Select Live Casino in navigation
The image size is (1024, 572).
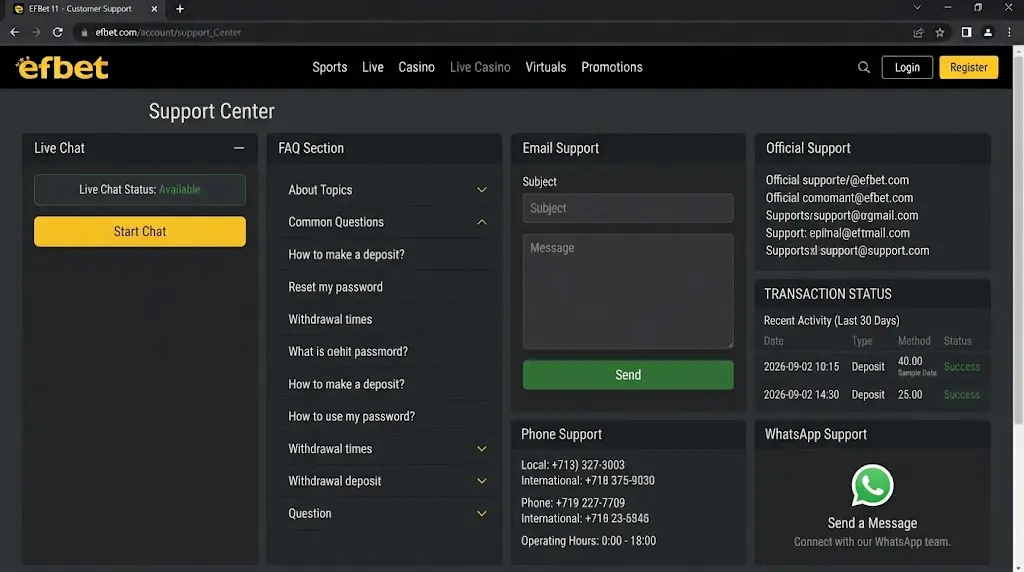click(480, 67)
